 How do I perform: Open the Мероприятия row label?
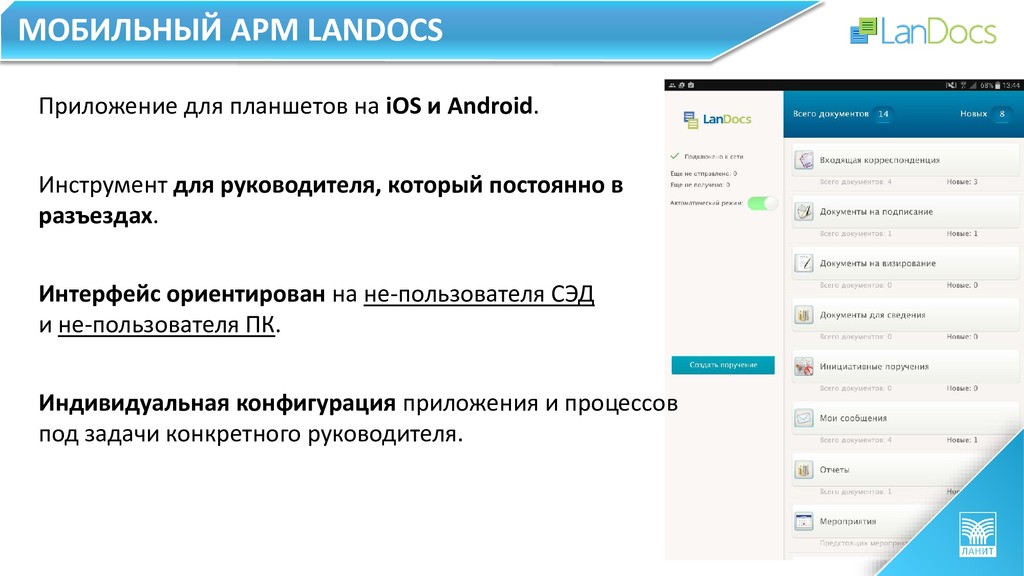coord(848,521)
